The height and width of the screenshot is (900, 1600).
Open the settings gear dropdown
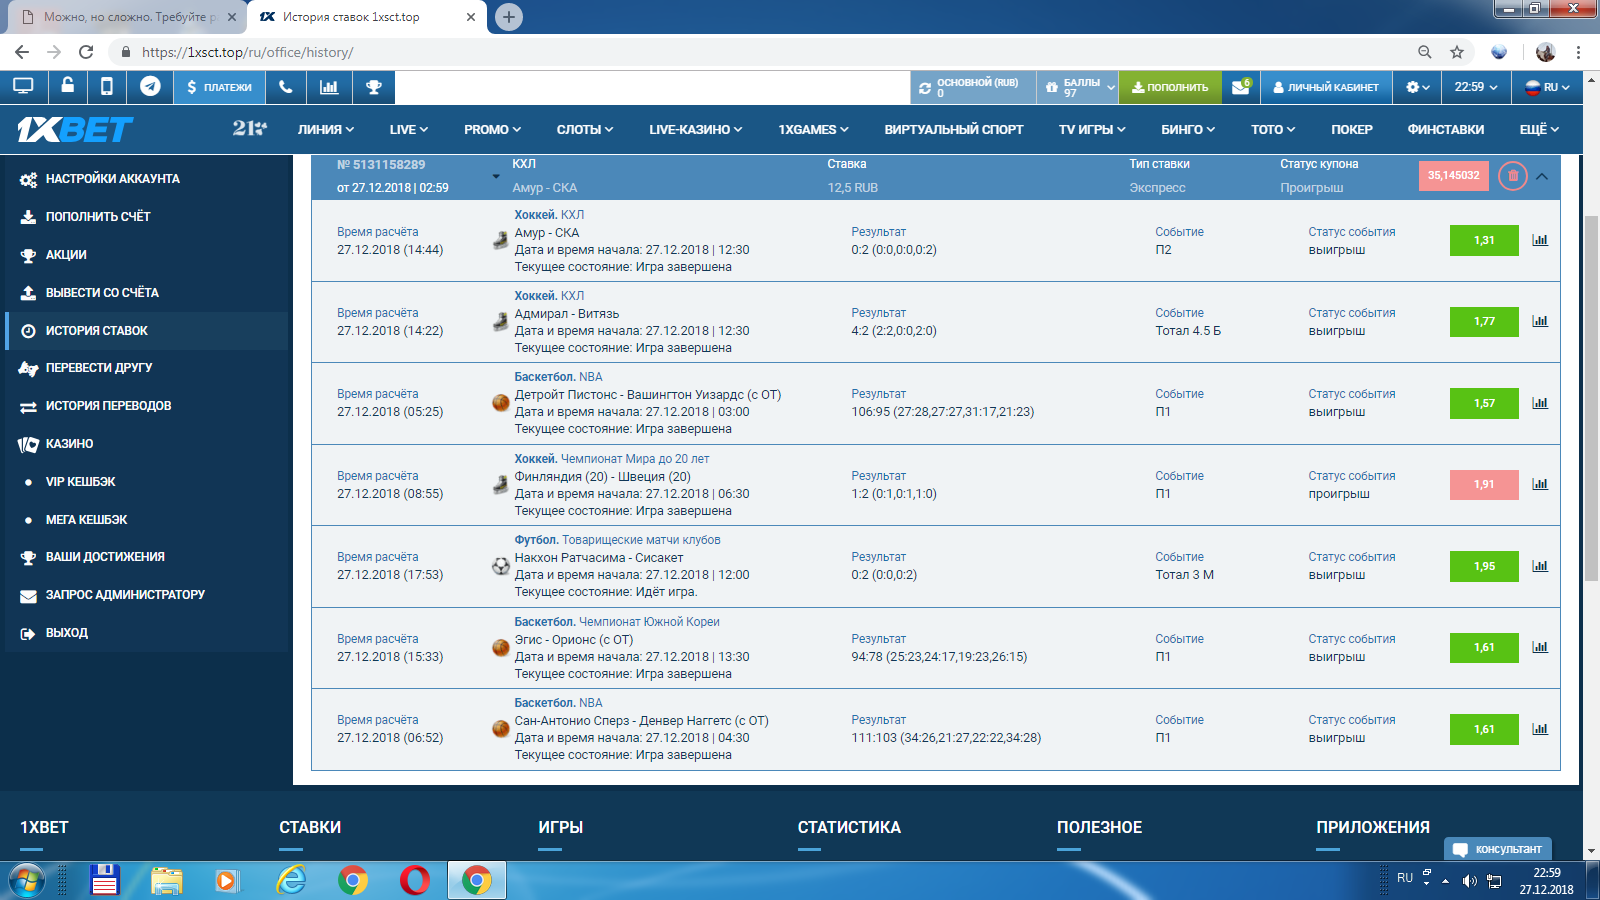[x=1418, y=87]
